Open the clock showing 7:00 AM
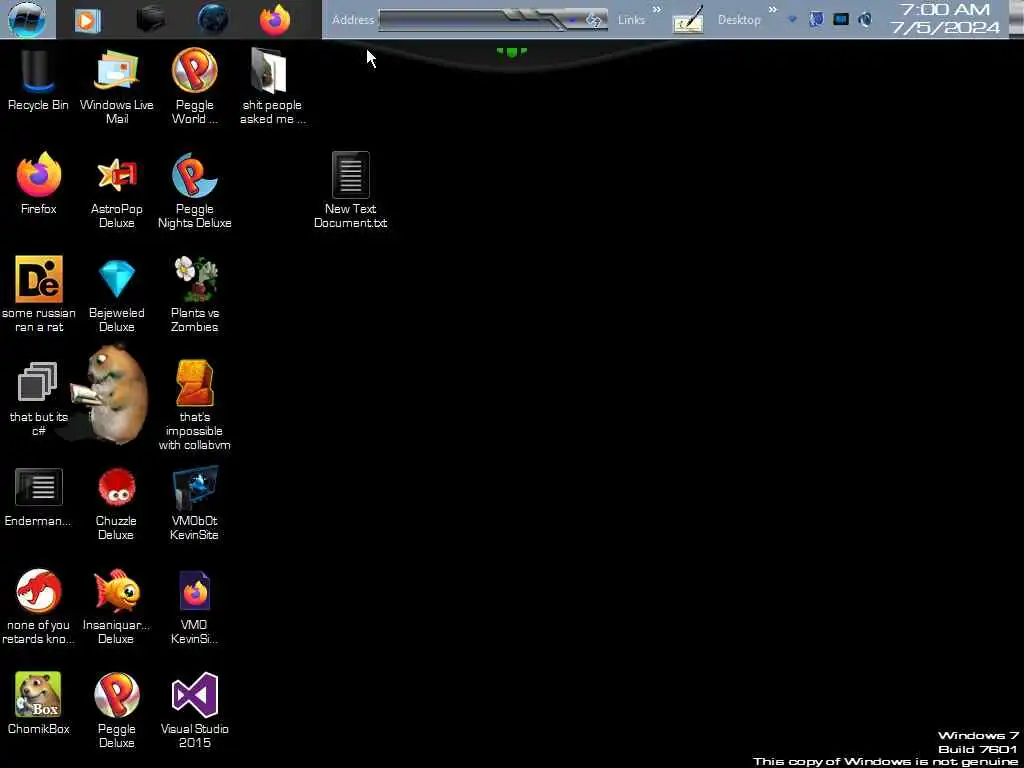The height and width of the screenshot is (768, 1024). coord(944,18)
